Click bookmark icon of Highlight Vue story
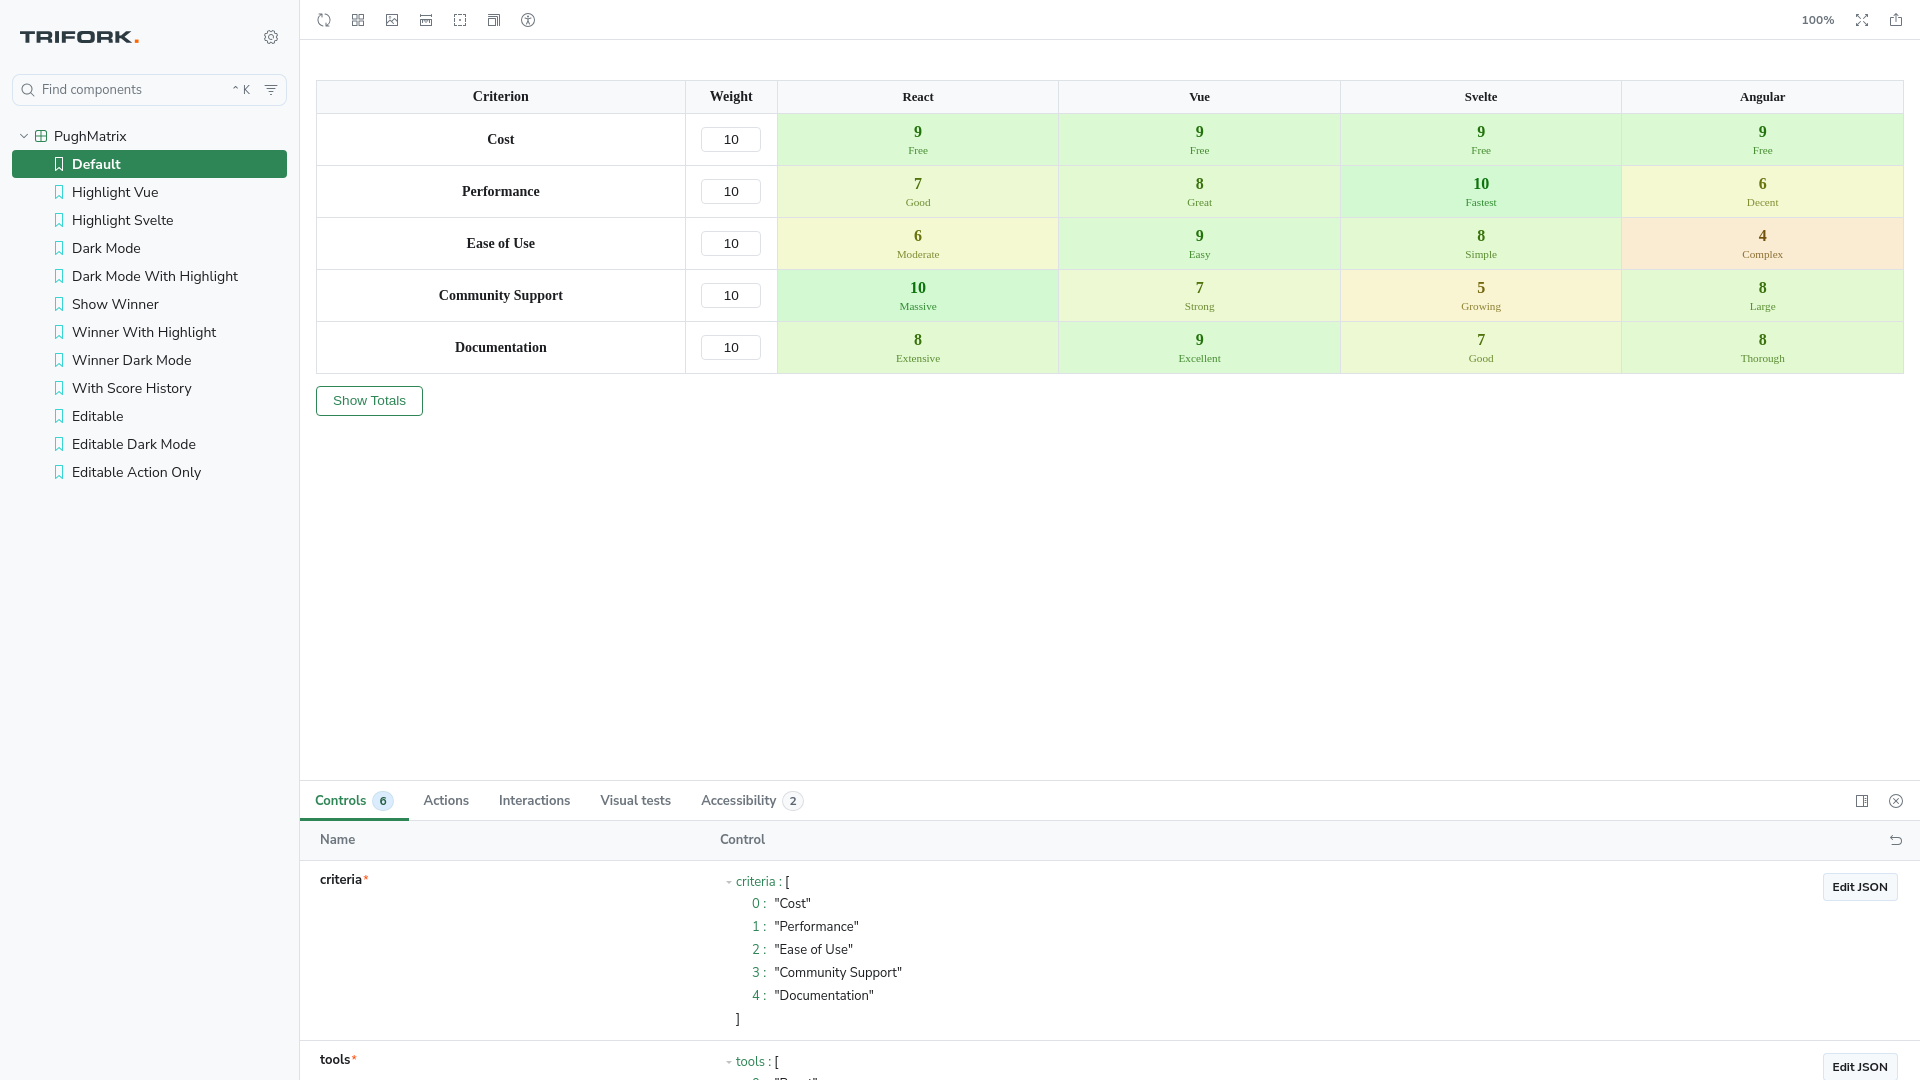The width and height of the screenshot is (1920, 1080). coord(59,192)
